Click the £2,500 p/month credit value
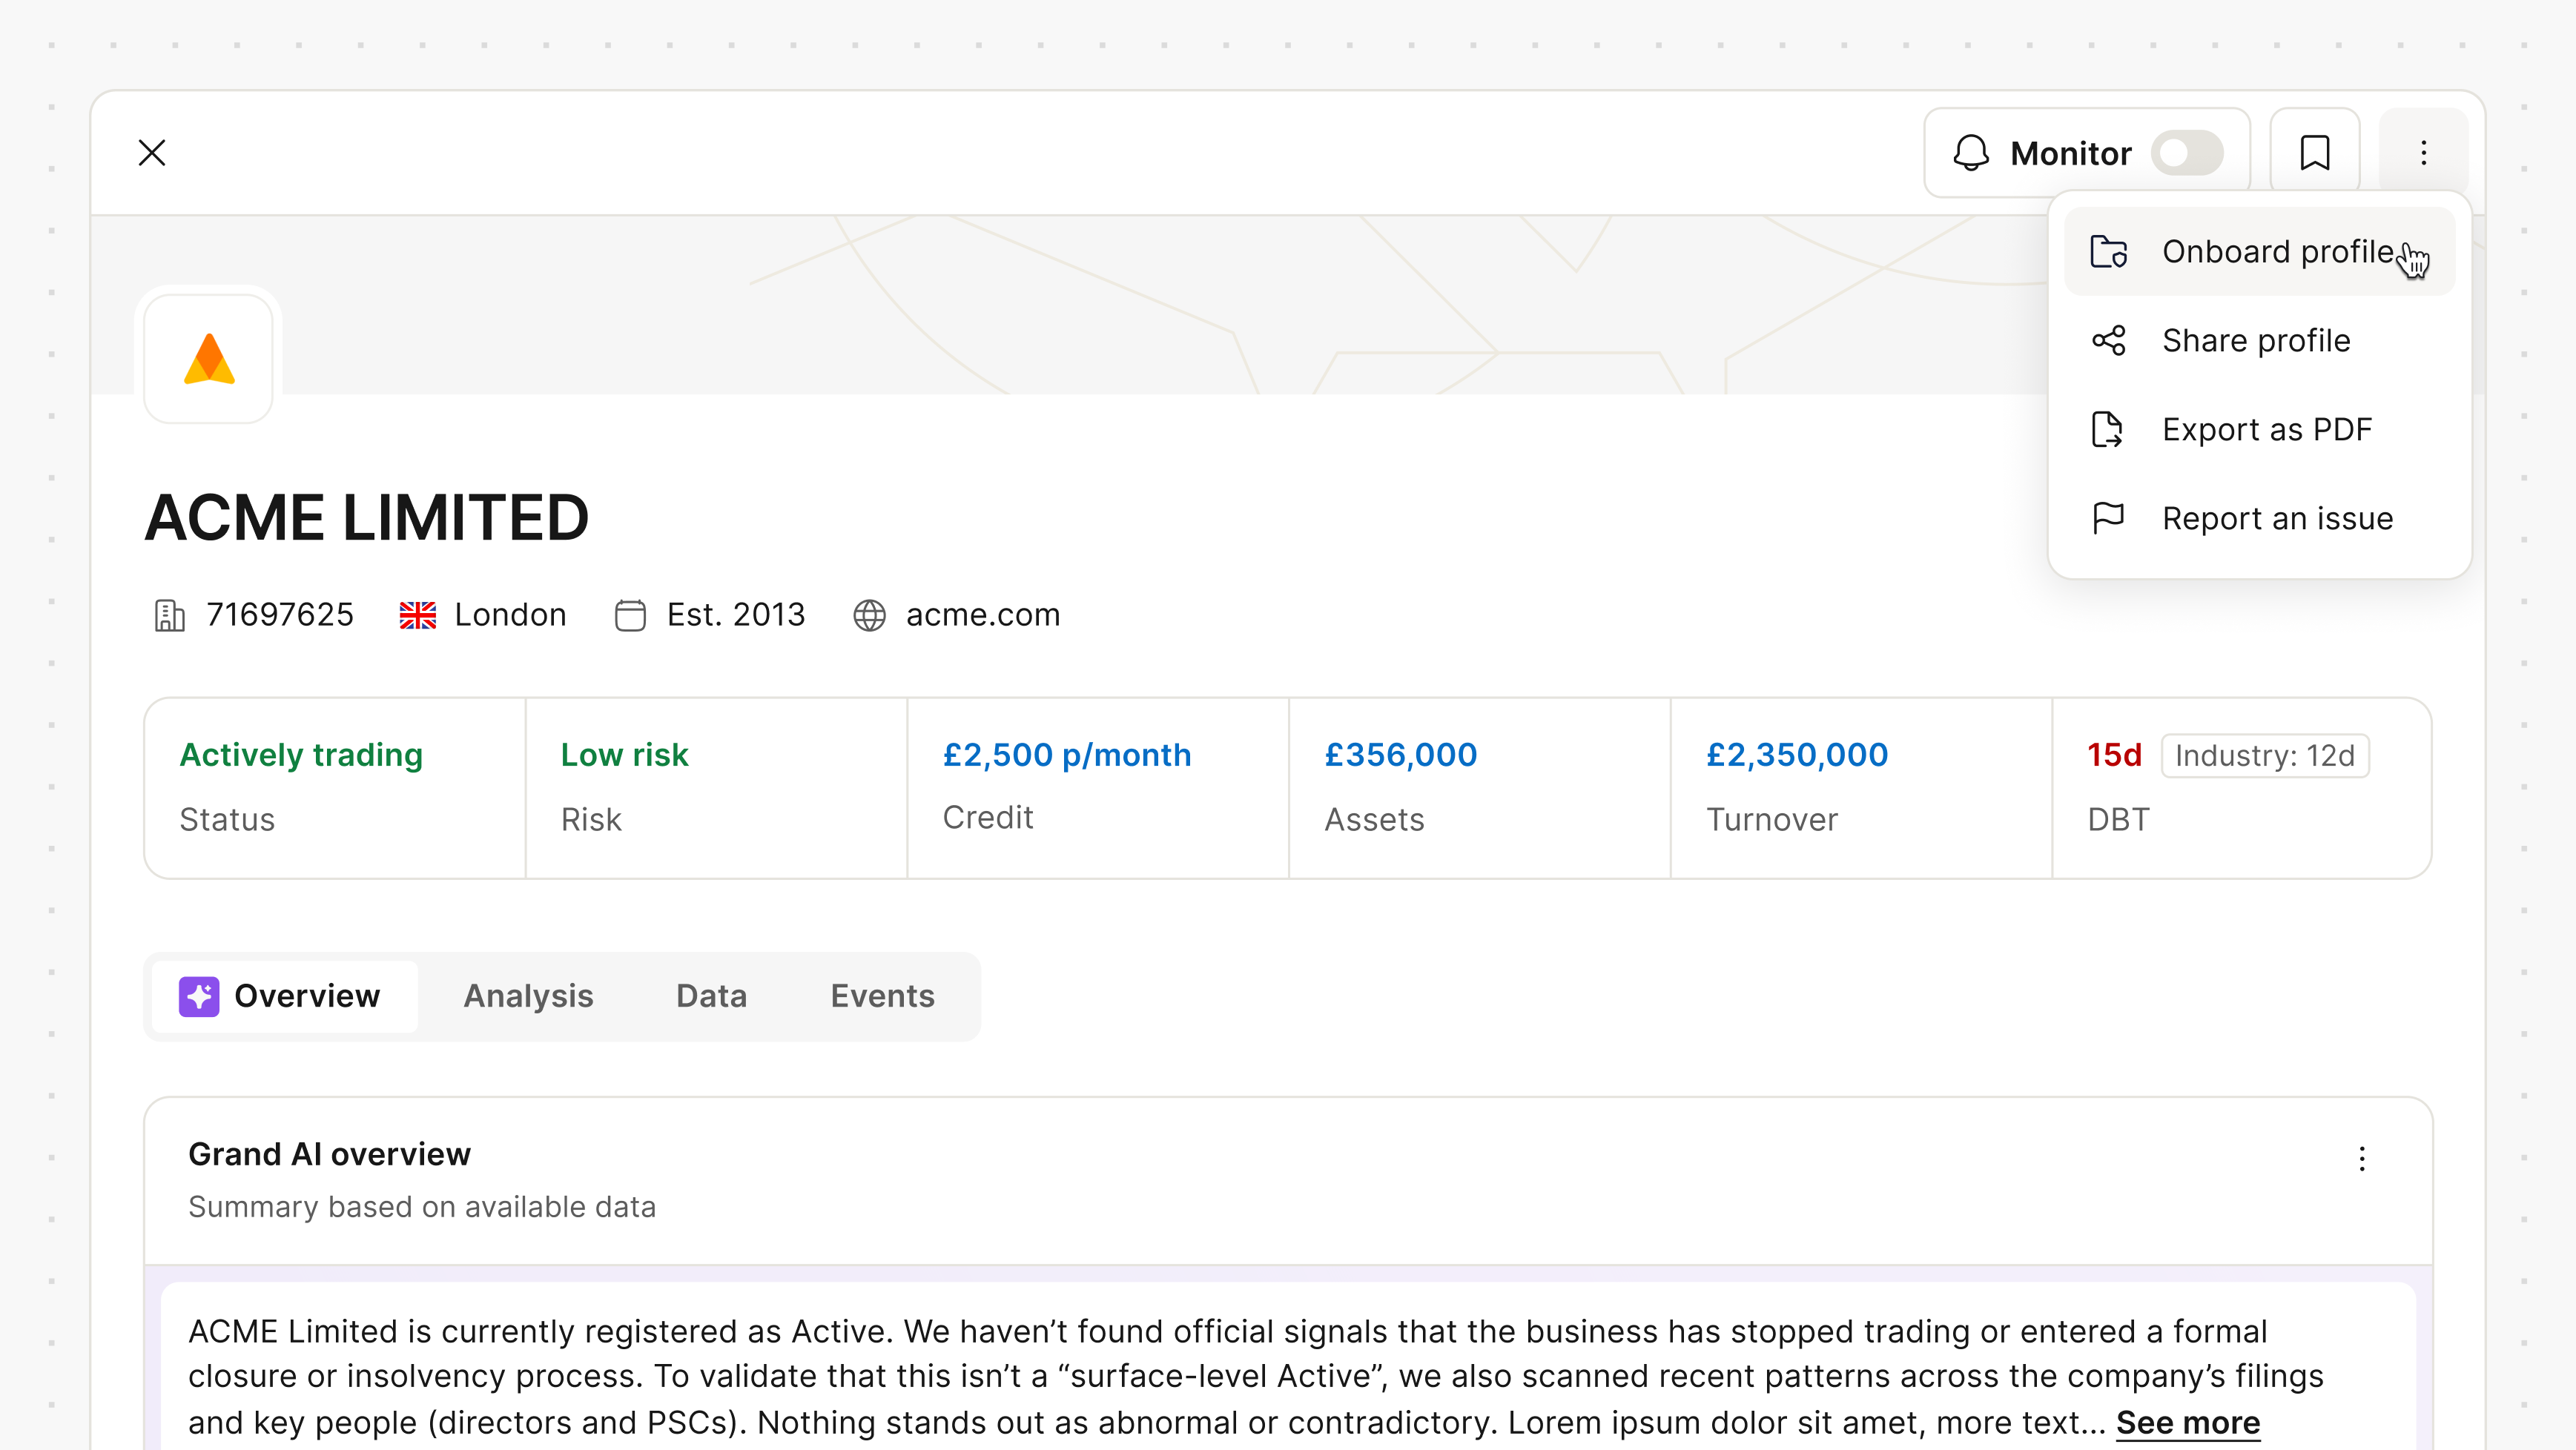This screenshot has width=2576, height=1450. click(x=1067, y=755)
